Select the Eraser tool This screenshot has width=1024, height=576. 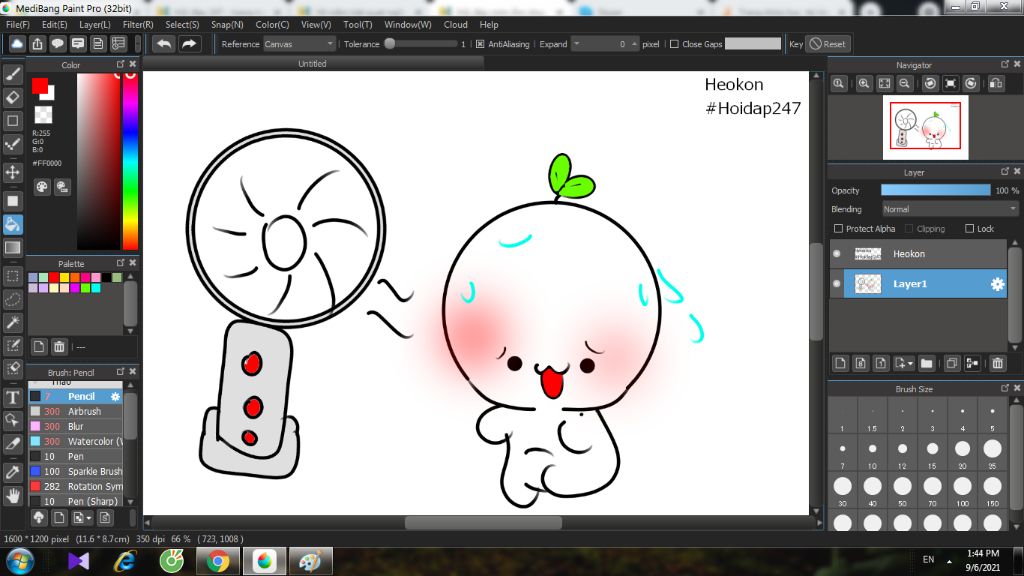click(x=12, y=98)
